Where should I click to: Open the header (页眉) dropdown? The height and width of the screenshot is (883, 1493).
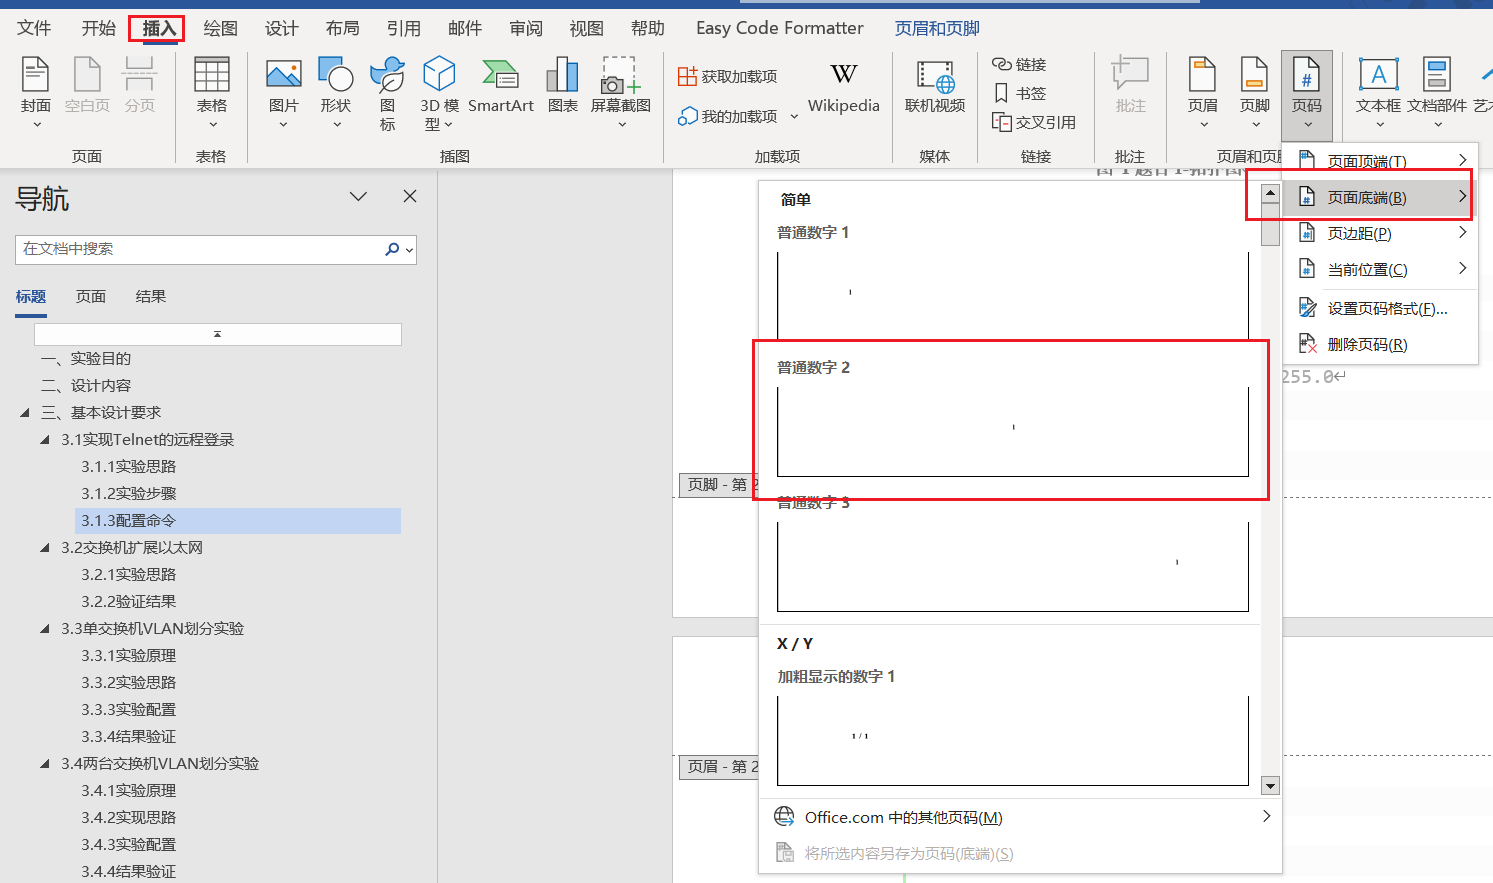1203,93
